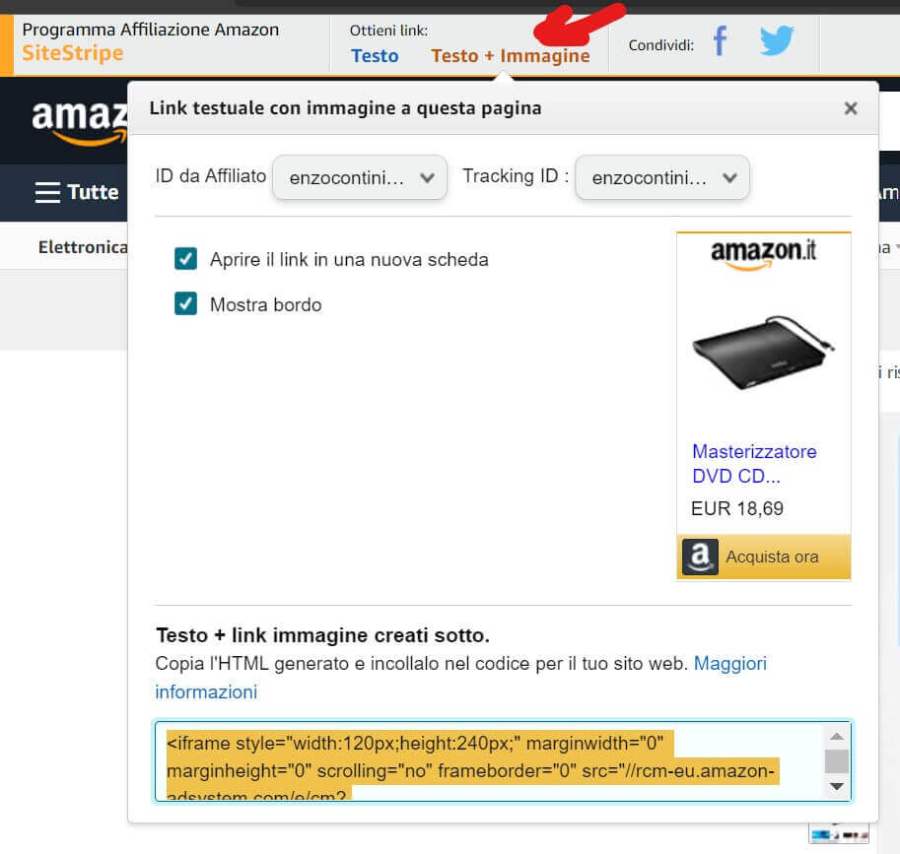Select the Testo link type
The width and height of the screenshot is (900, 854).
(x=375, y=56)
